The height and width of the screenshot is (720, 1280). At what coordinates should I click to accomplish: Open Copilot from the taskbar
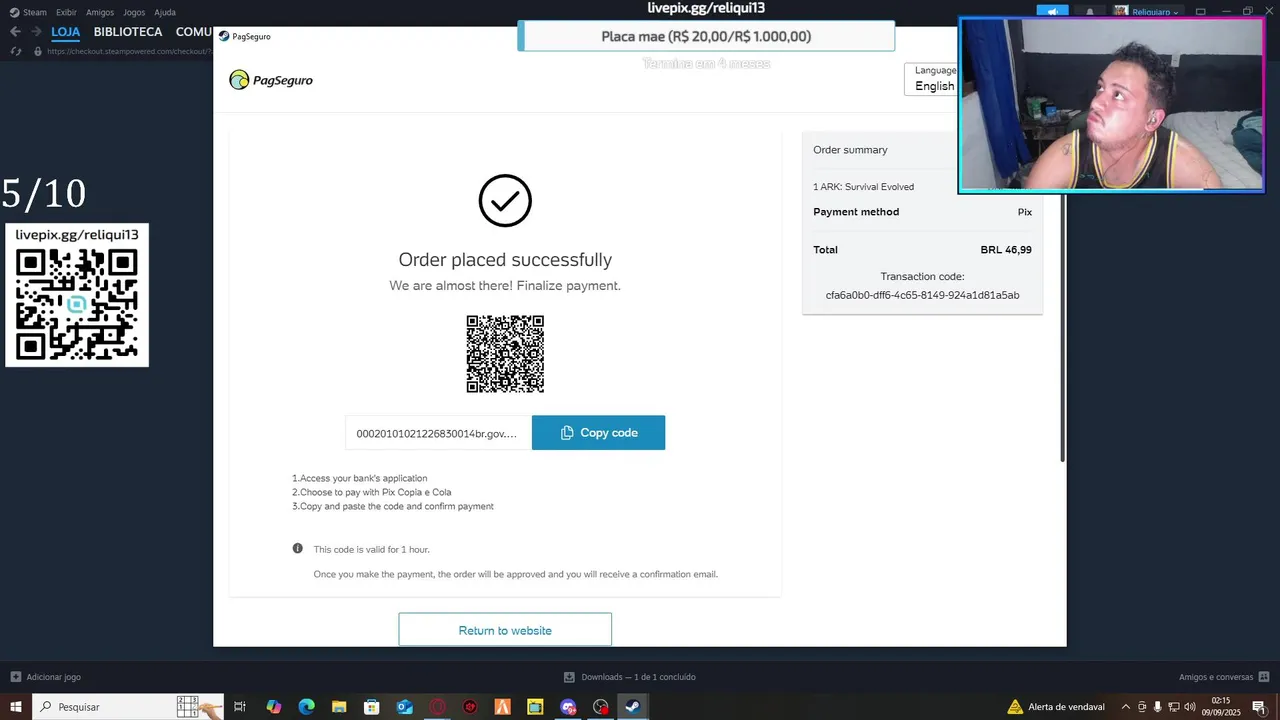click(x=274, y=707)
